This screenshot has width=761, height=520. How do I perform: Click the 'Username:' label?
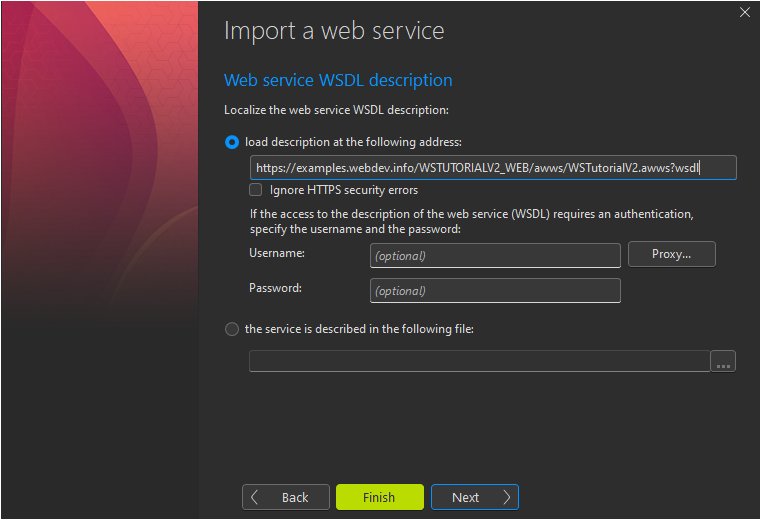277,253
